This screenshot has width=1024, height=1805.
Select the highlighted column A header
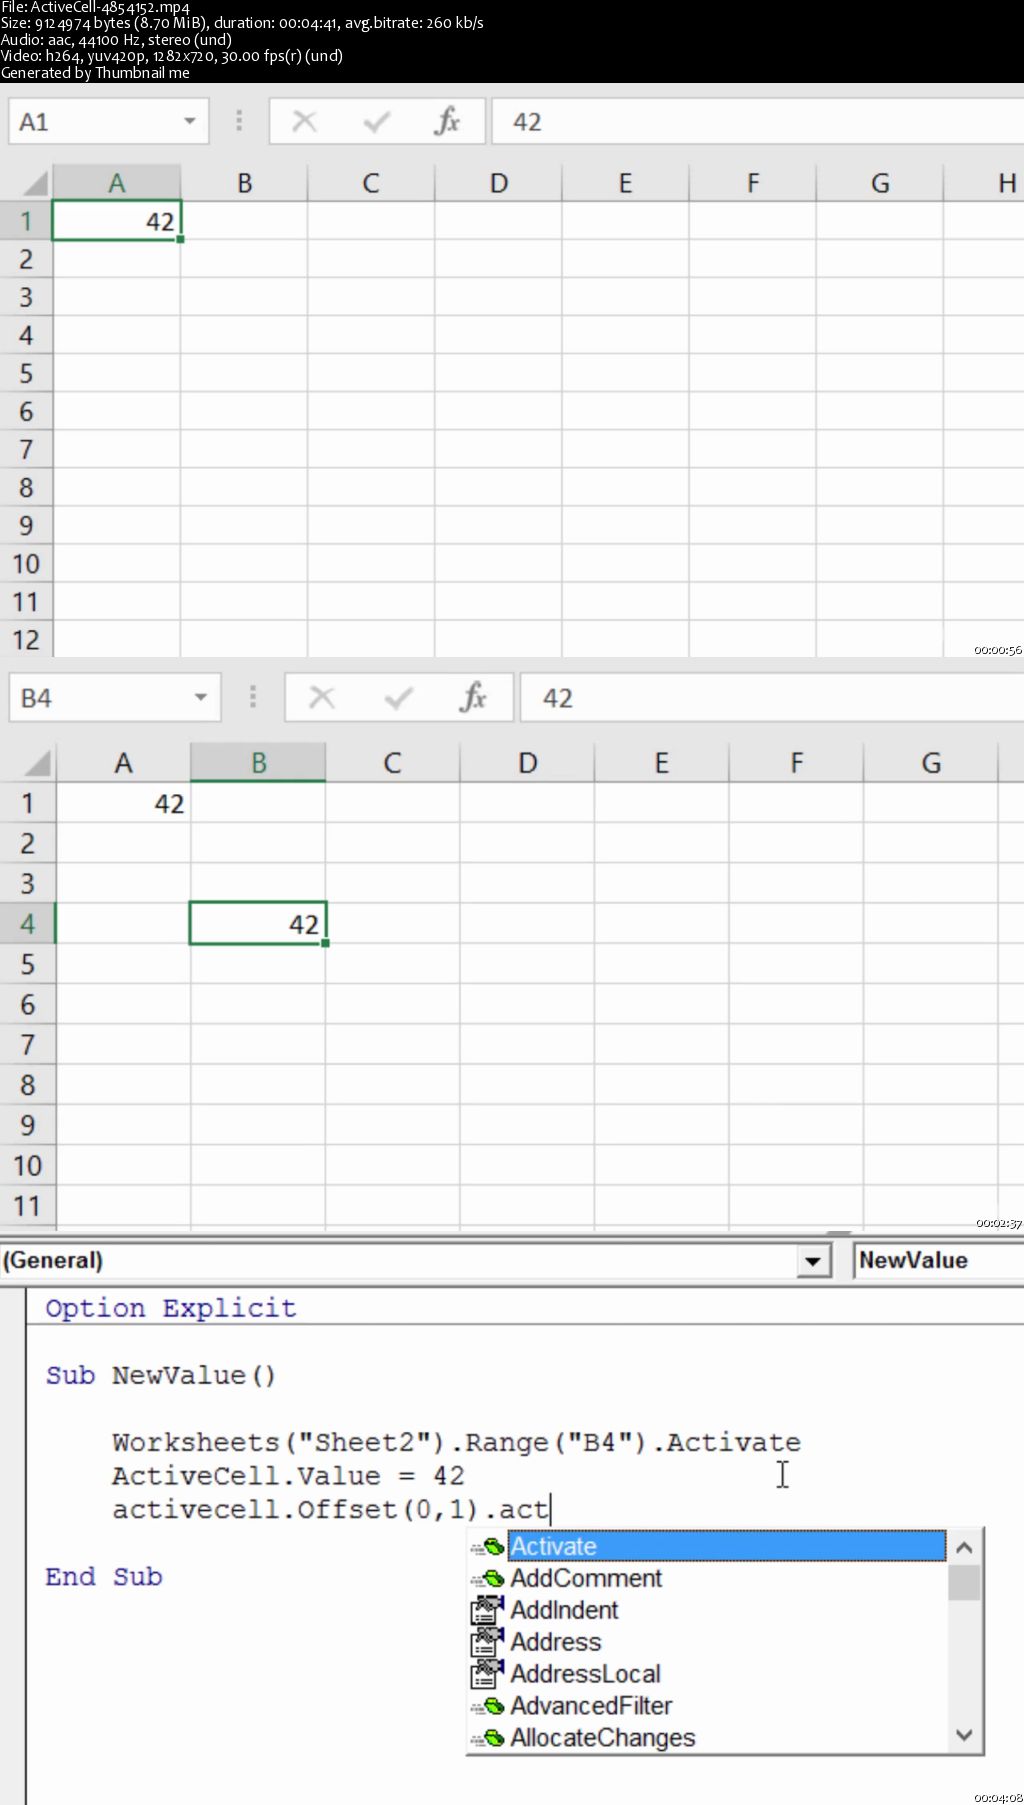click(x=116, y=183)
